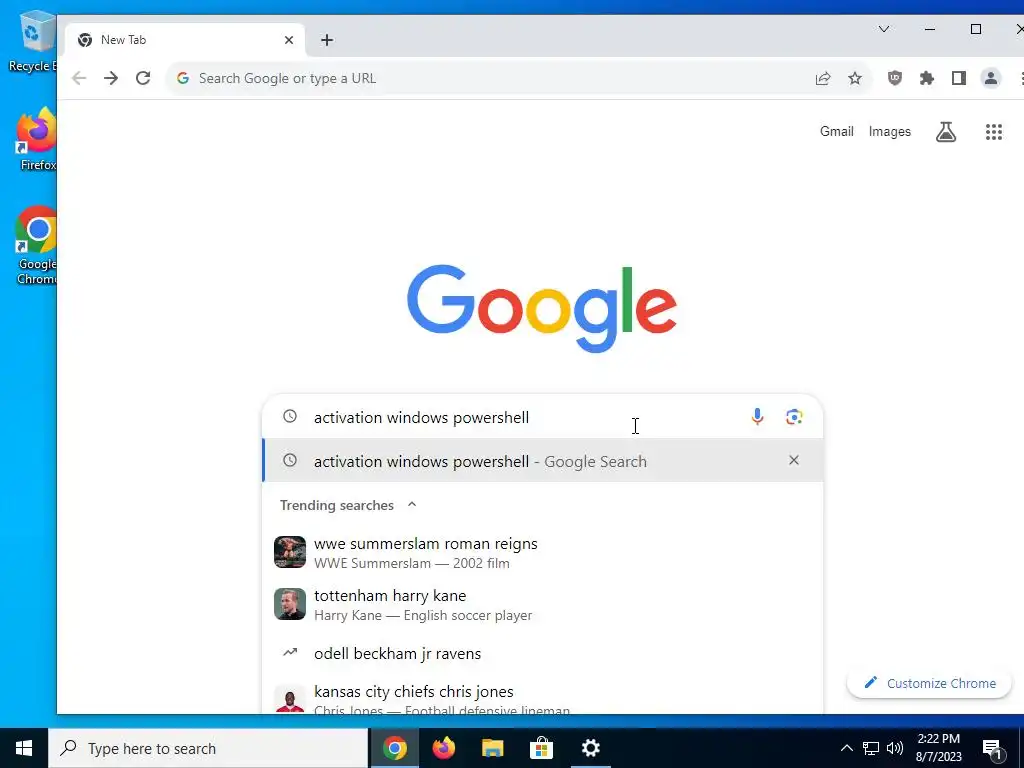
Task: Select activation windows powershell Google Search suggestion
Action: coord(542,461)
